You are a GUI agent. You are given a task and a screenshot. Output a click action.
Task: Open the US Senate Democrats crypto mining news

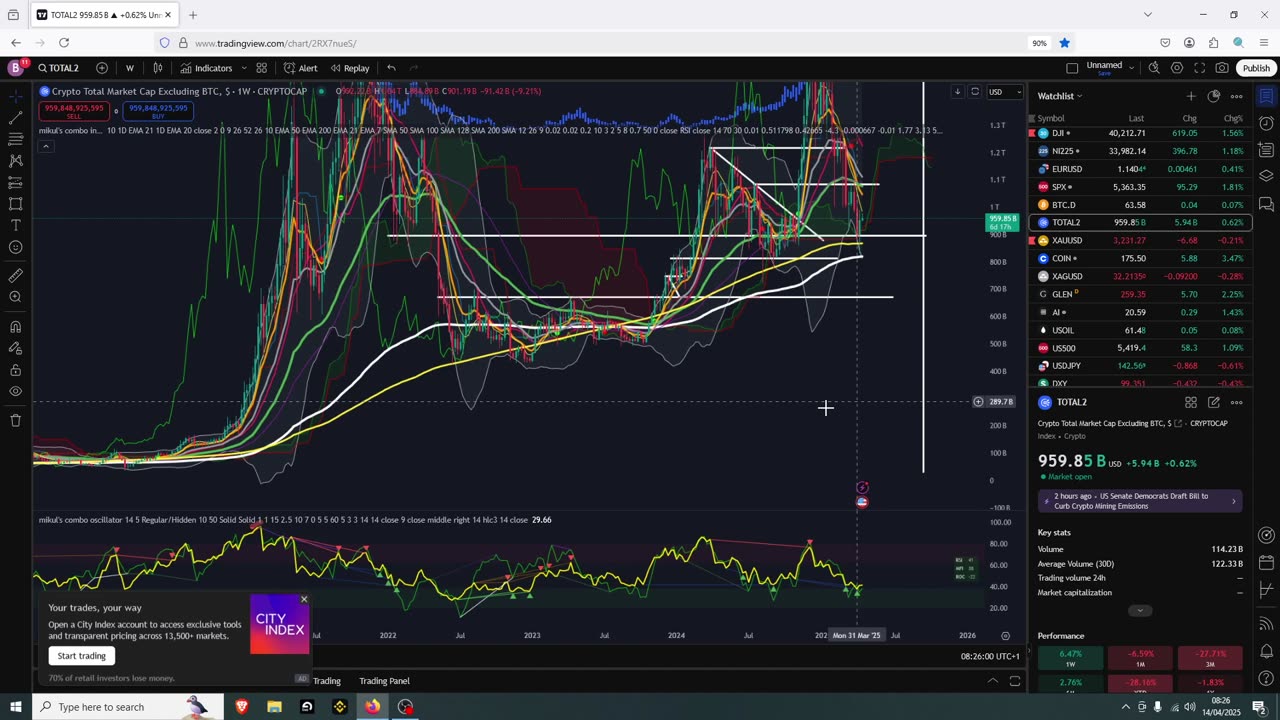(1140, 501)
